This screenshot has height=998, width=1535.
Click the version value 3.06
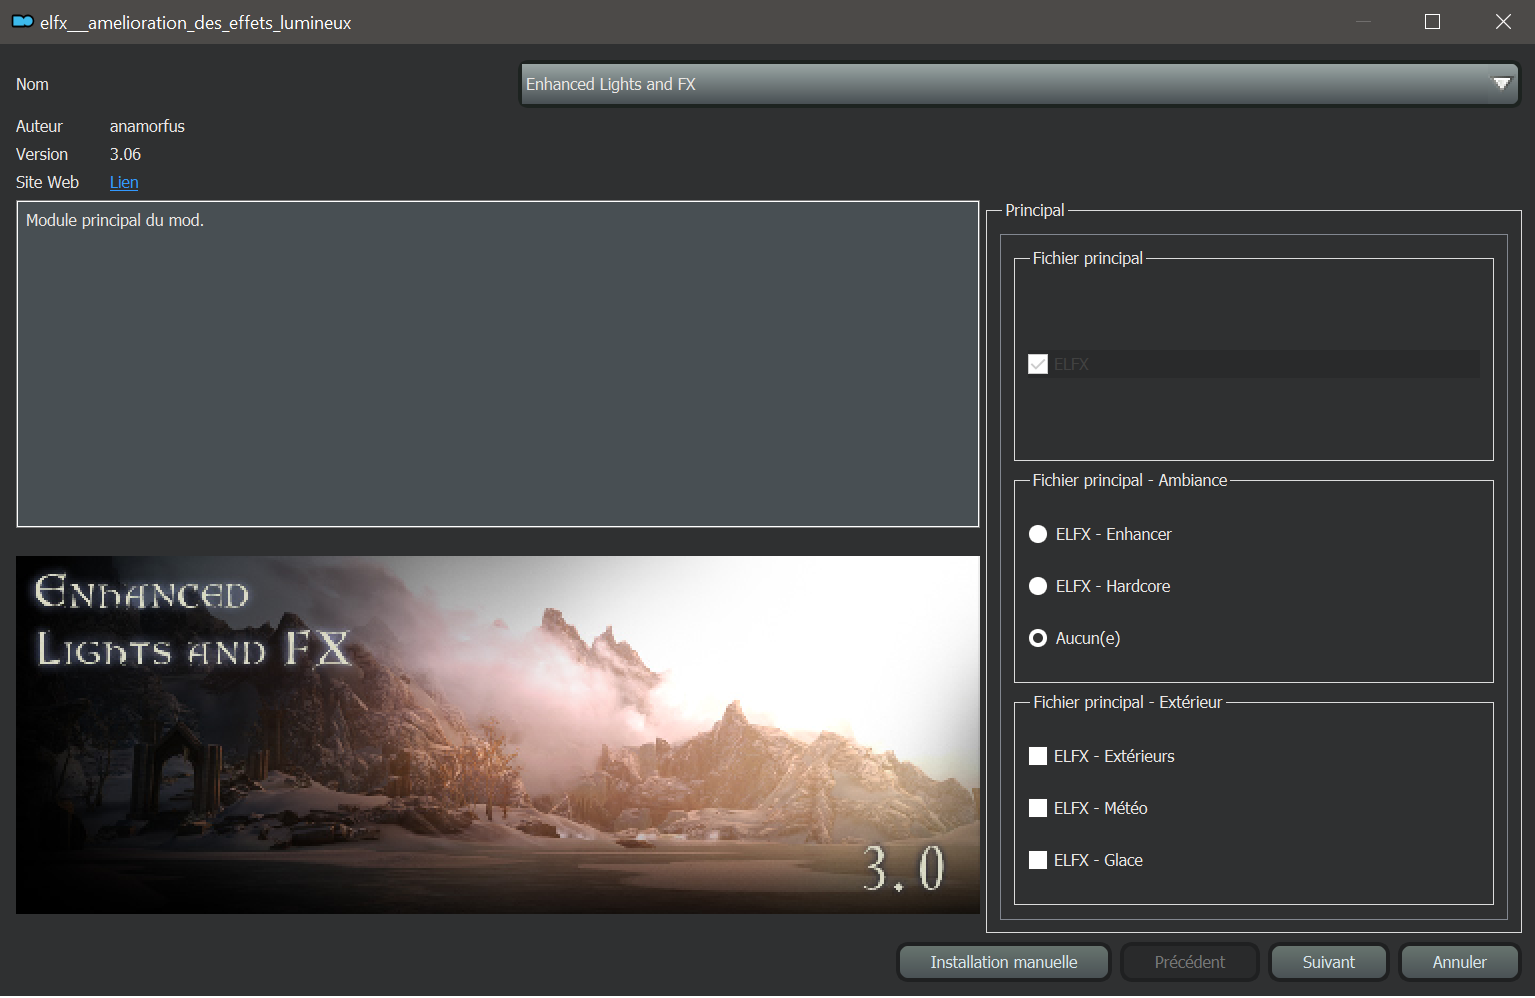click(125, 154)
